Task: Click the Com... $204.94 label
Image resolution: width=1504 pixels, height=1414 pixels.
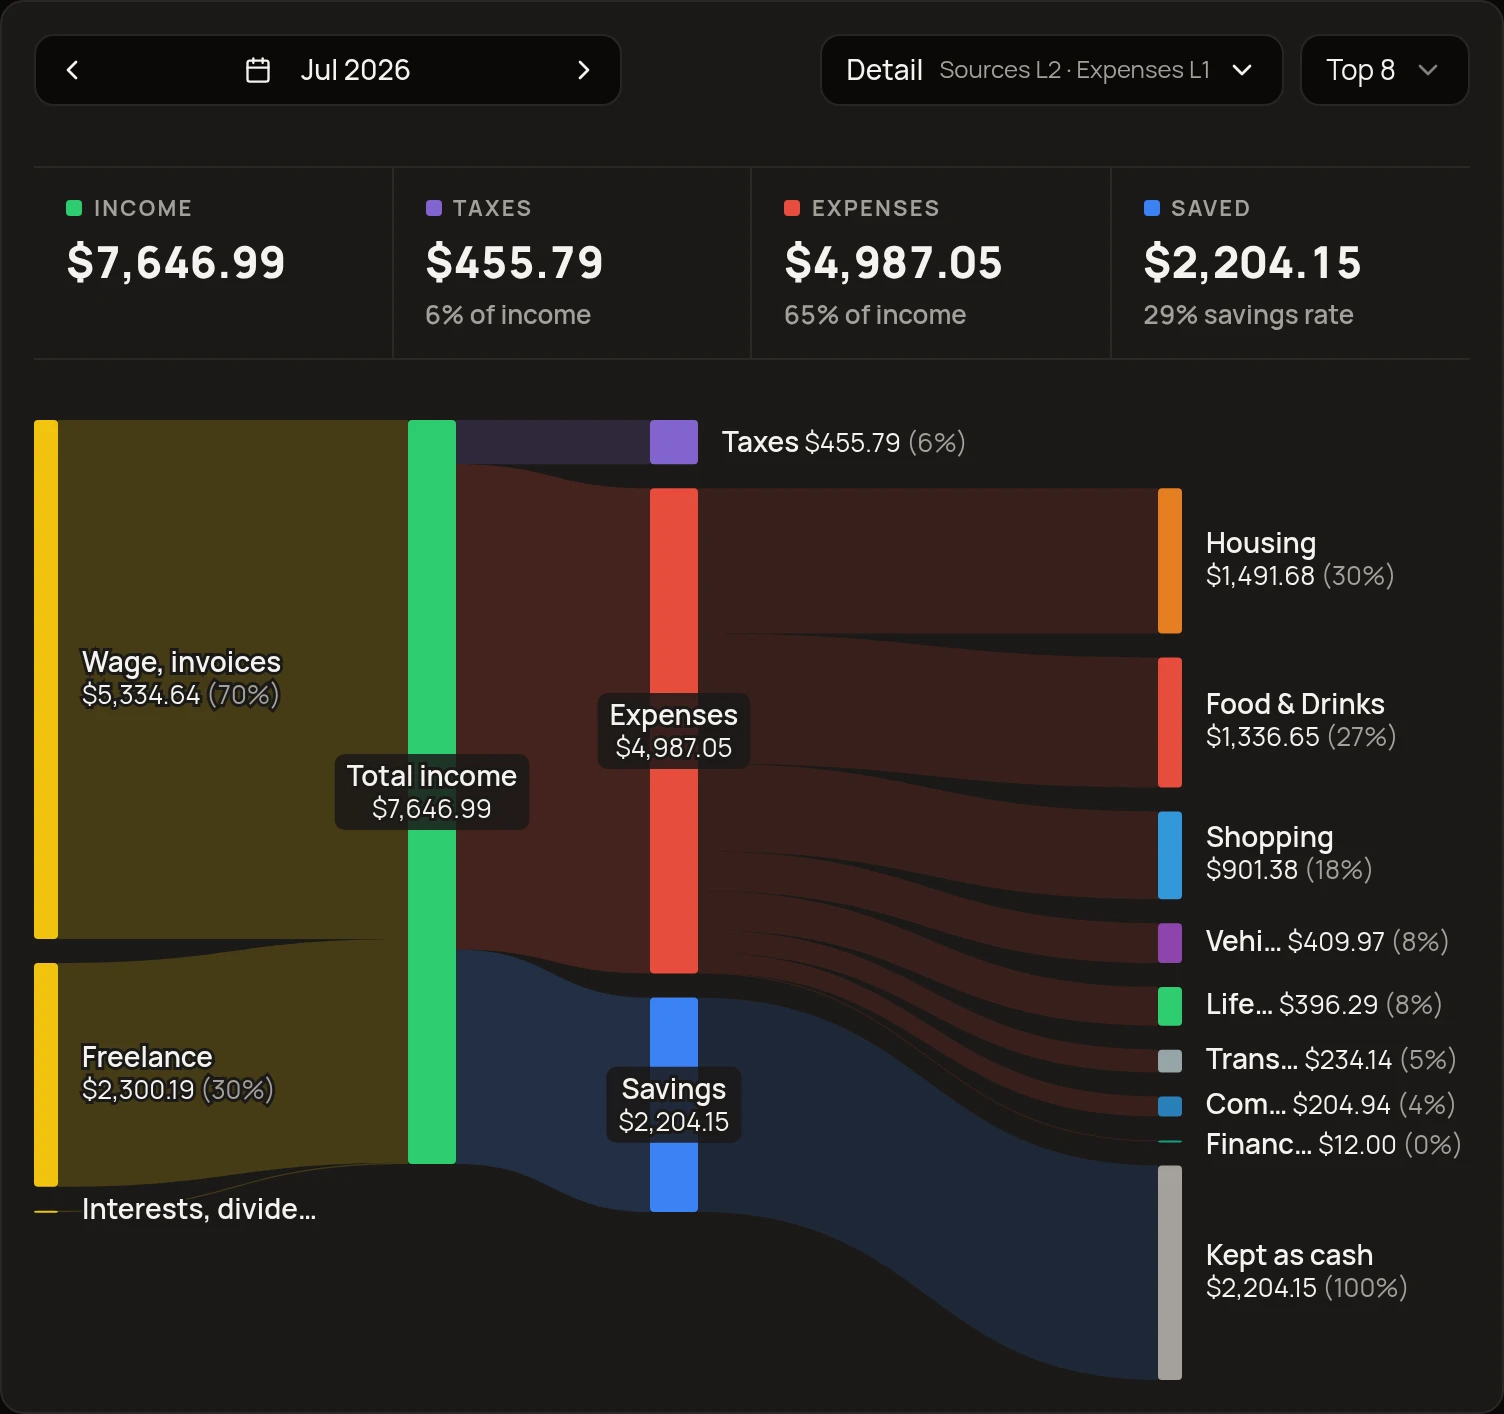Action: (1330, 1104)
